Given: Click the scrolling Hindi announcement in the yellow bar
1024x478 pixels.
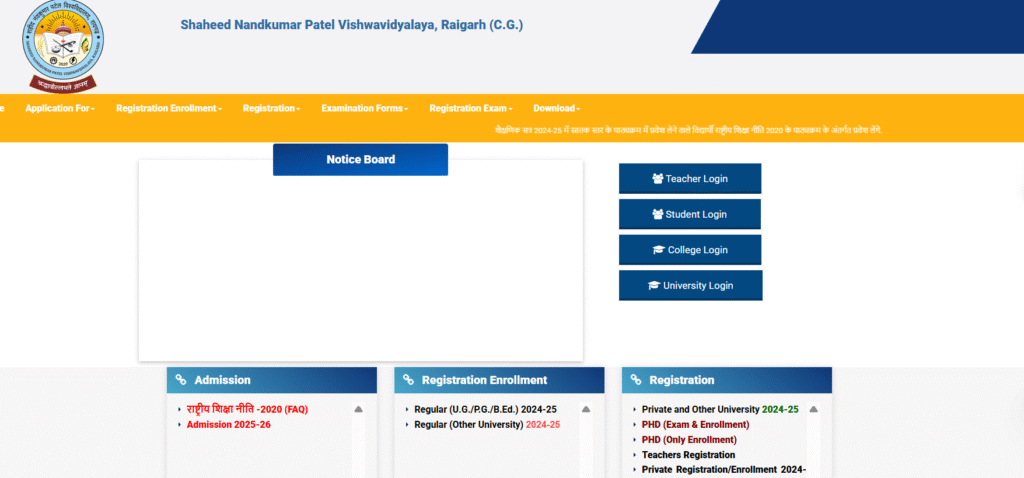Looking at the screenshot, I should point(689,130).
